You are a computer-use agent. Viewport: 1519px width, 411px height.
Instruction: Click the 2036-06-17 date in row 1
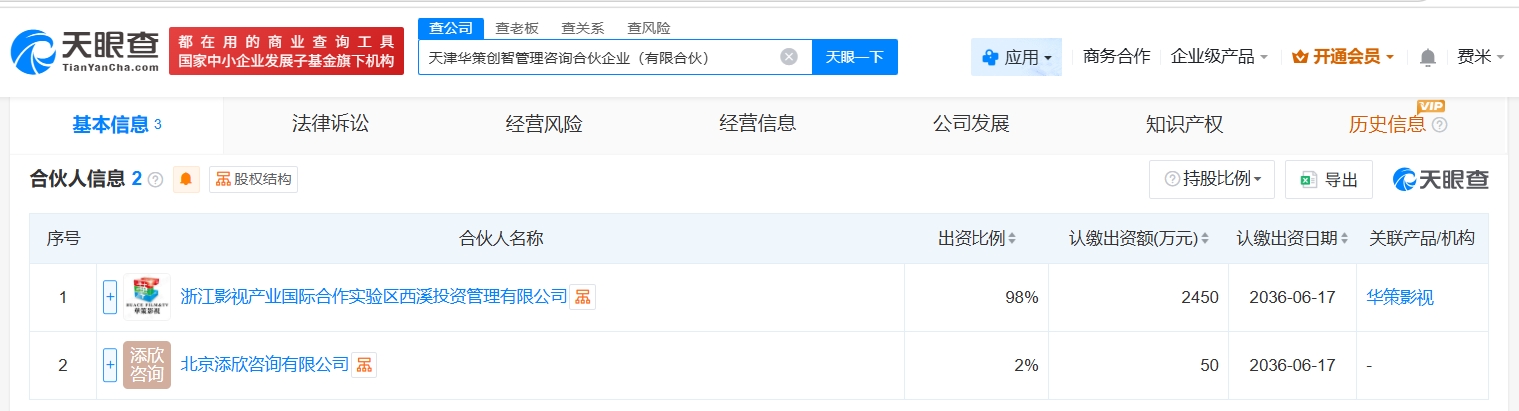(1292, 297)
